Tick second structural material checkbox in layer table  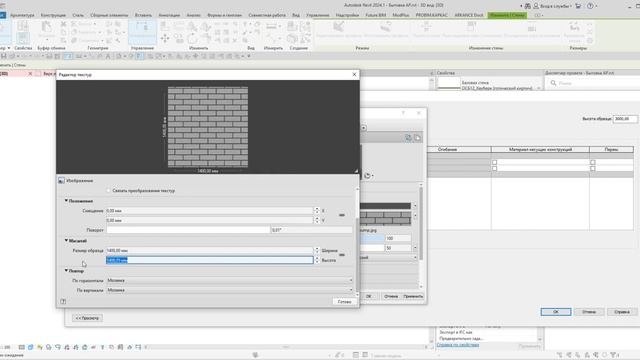tap(494, 169)
